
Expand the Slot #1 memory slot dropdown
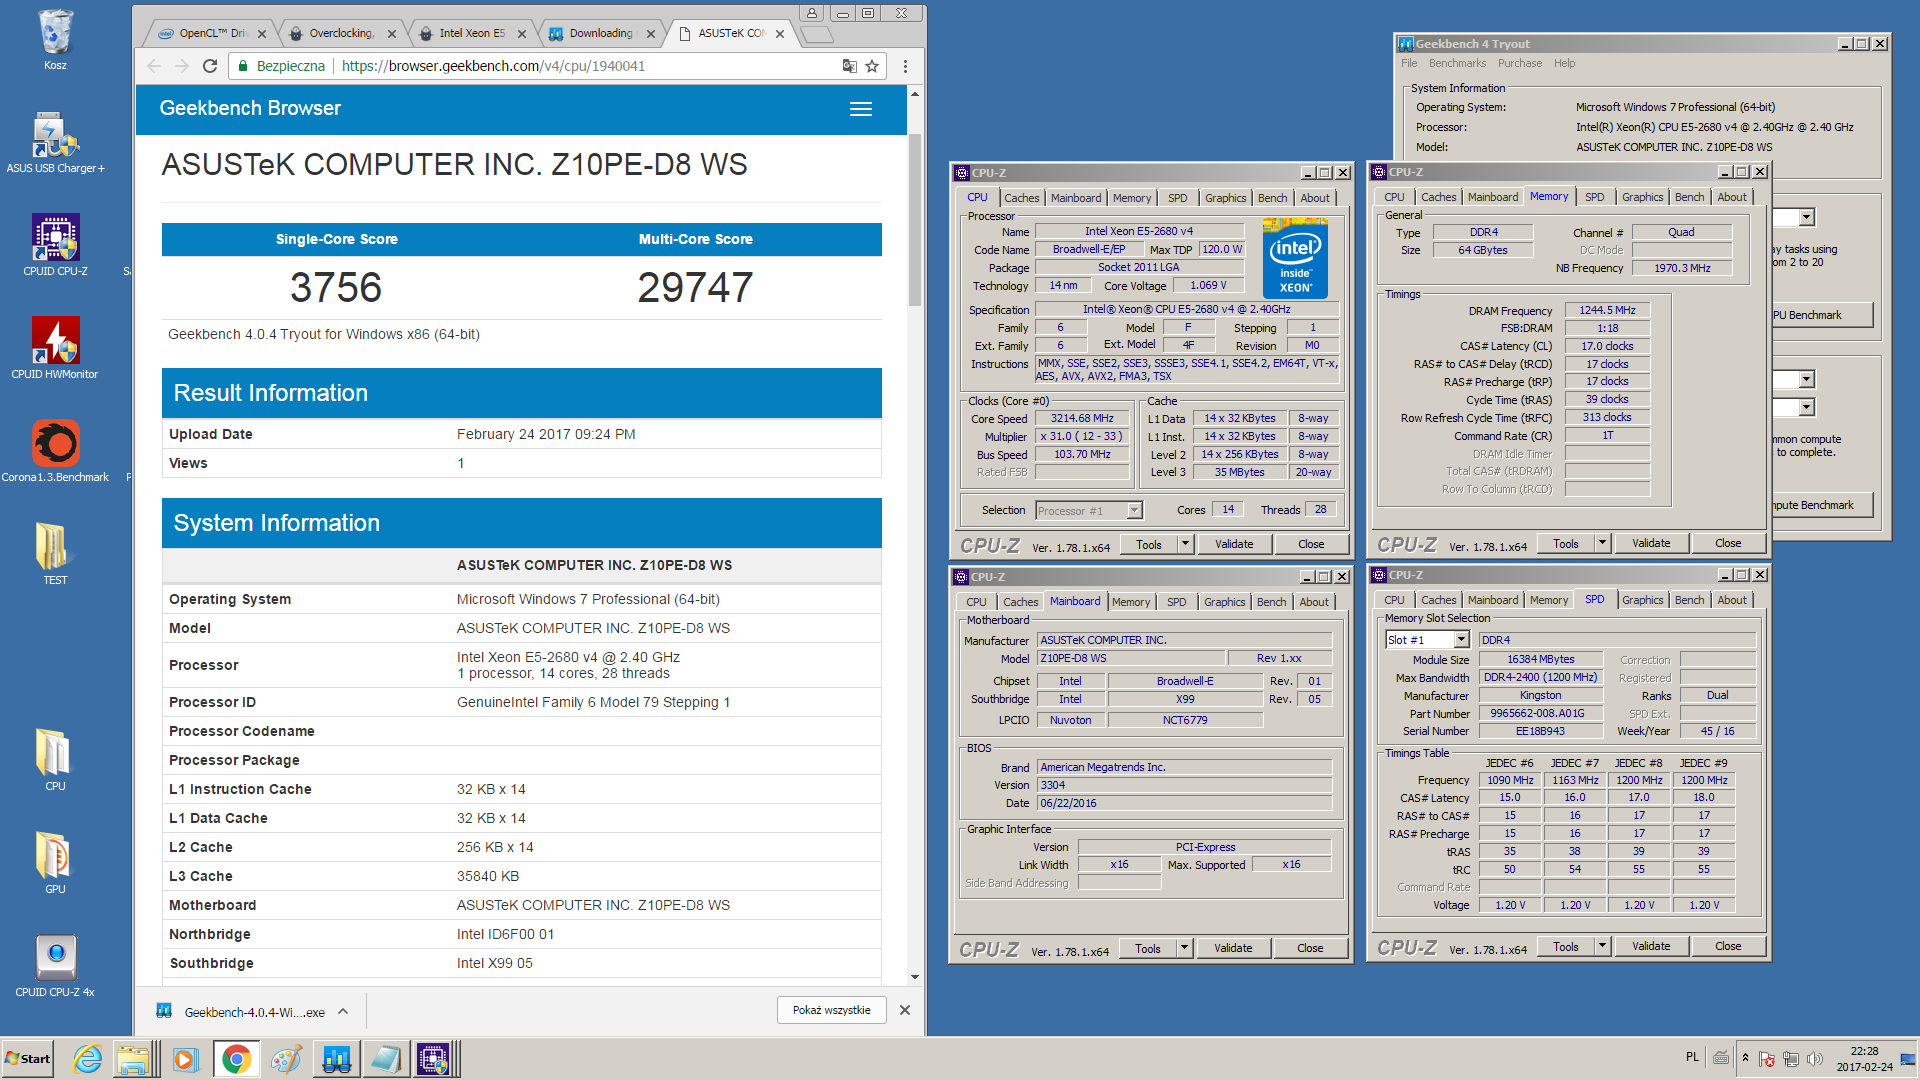(1461, 640)
